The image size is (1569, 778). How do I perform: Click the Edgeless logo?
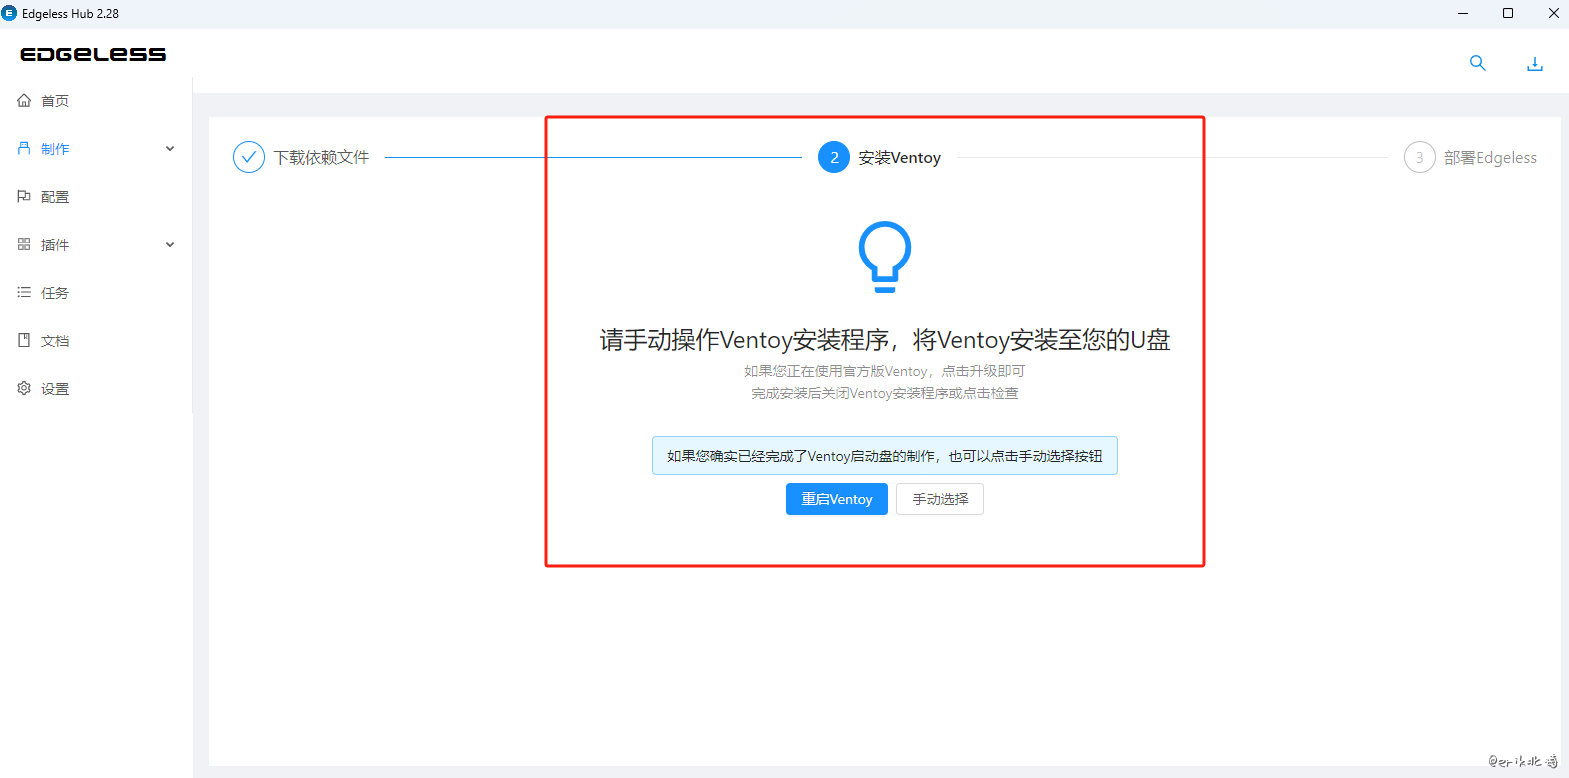(x=93, y=54)
